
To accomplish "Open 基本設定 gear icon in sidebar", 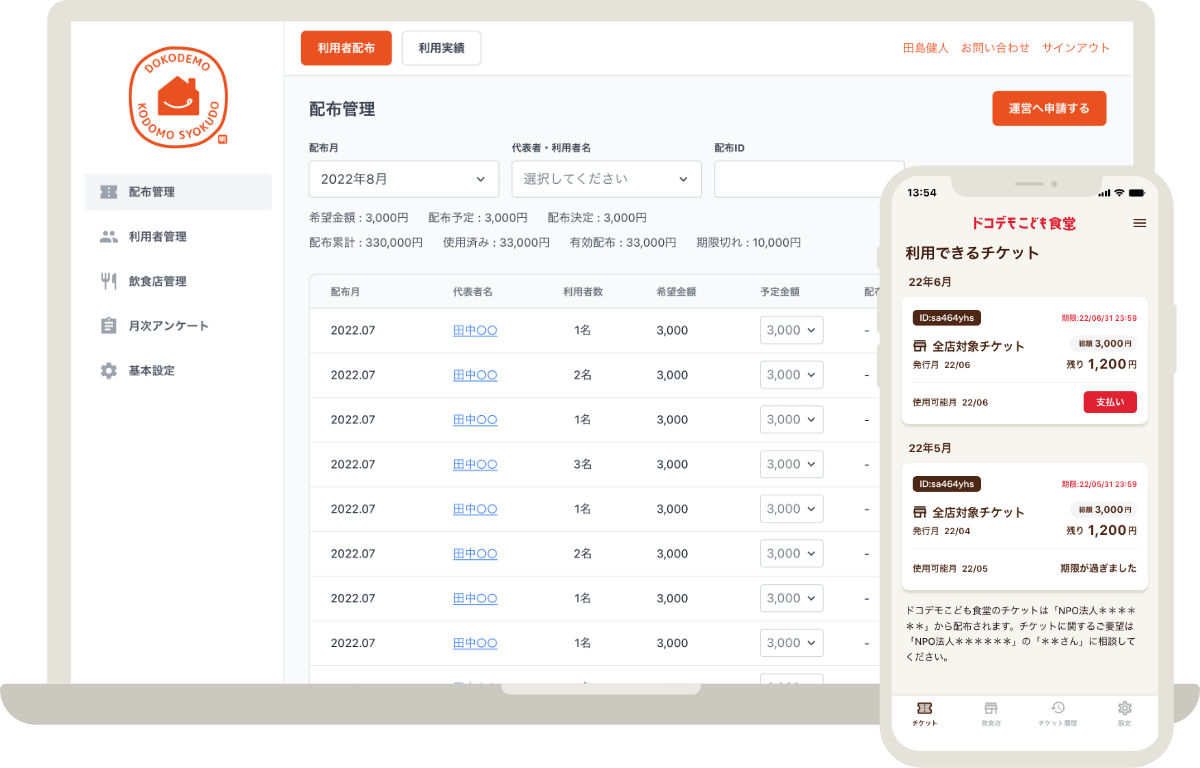I will (x=109, y=371).
